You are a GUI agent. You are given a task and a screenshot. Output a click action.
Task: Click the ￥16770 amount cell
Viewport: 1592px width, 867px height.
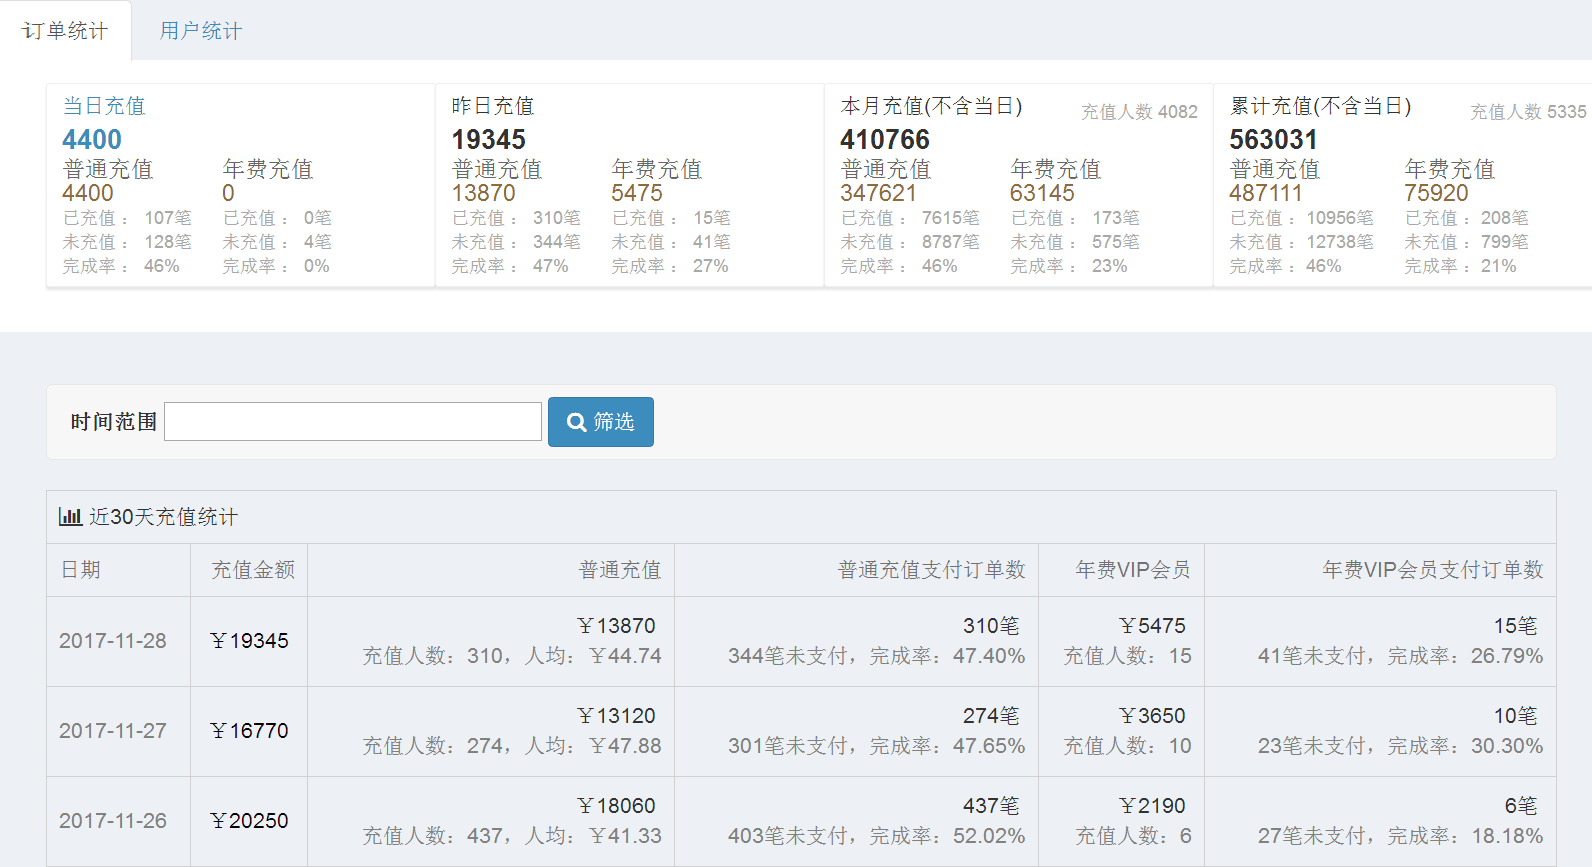point(249,731)
